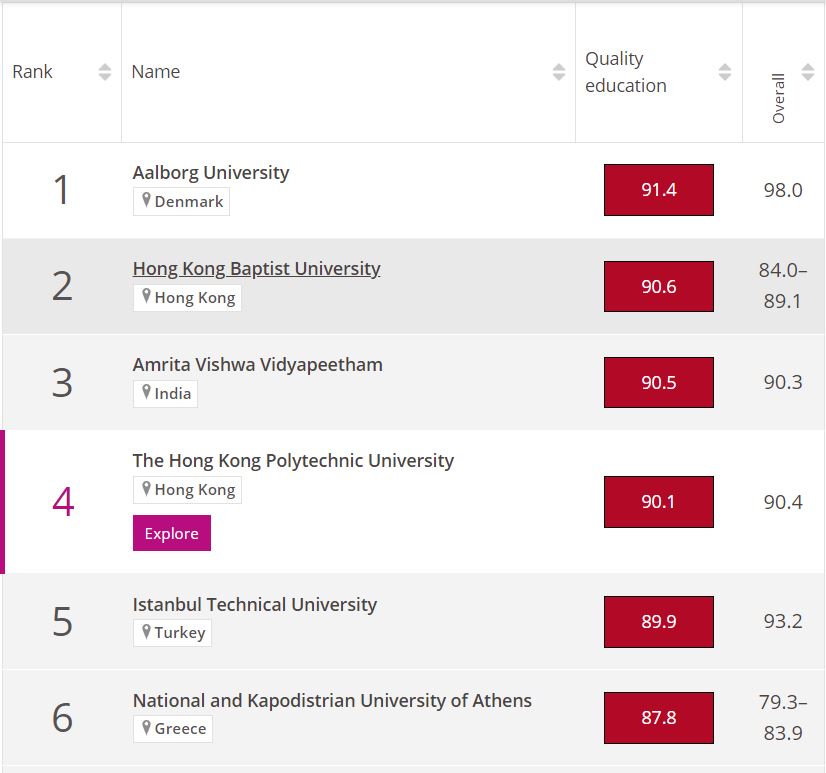Click the Greece location pin icon
826x773 pixels.
[x=146, y=728]
